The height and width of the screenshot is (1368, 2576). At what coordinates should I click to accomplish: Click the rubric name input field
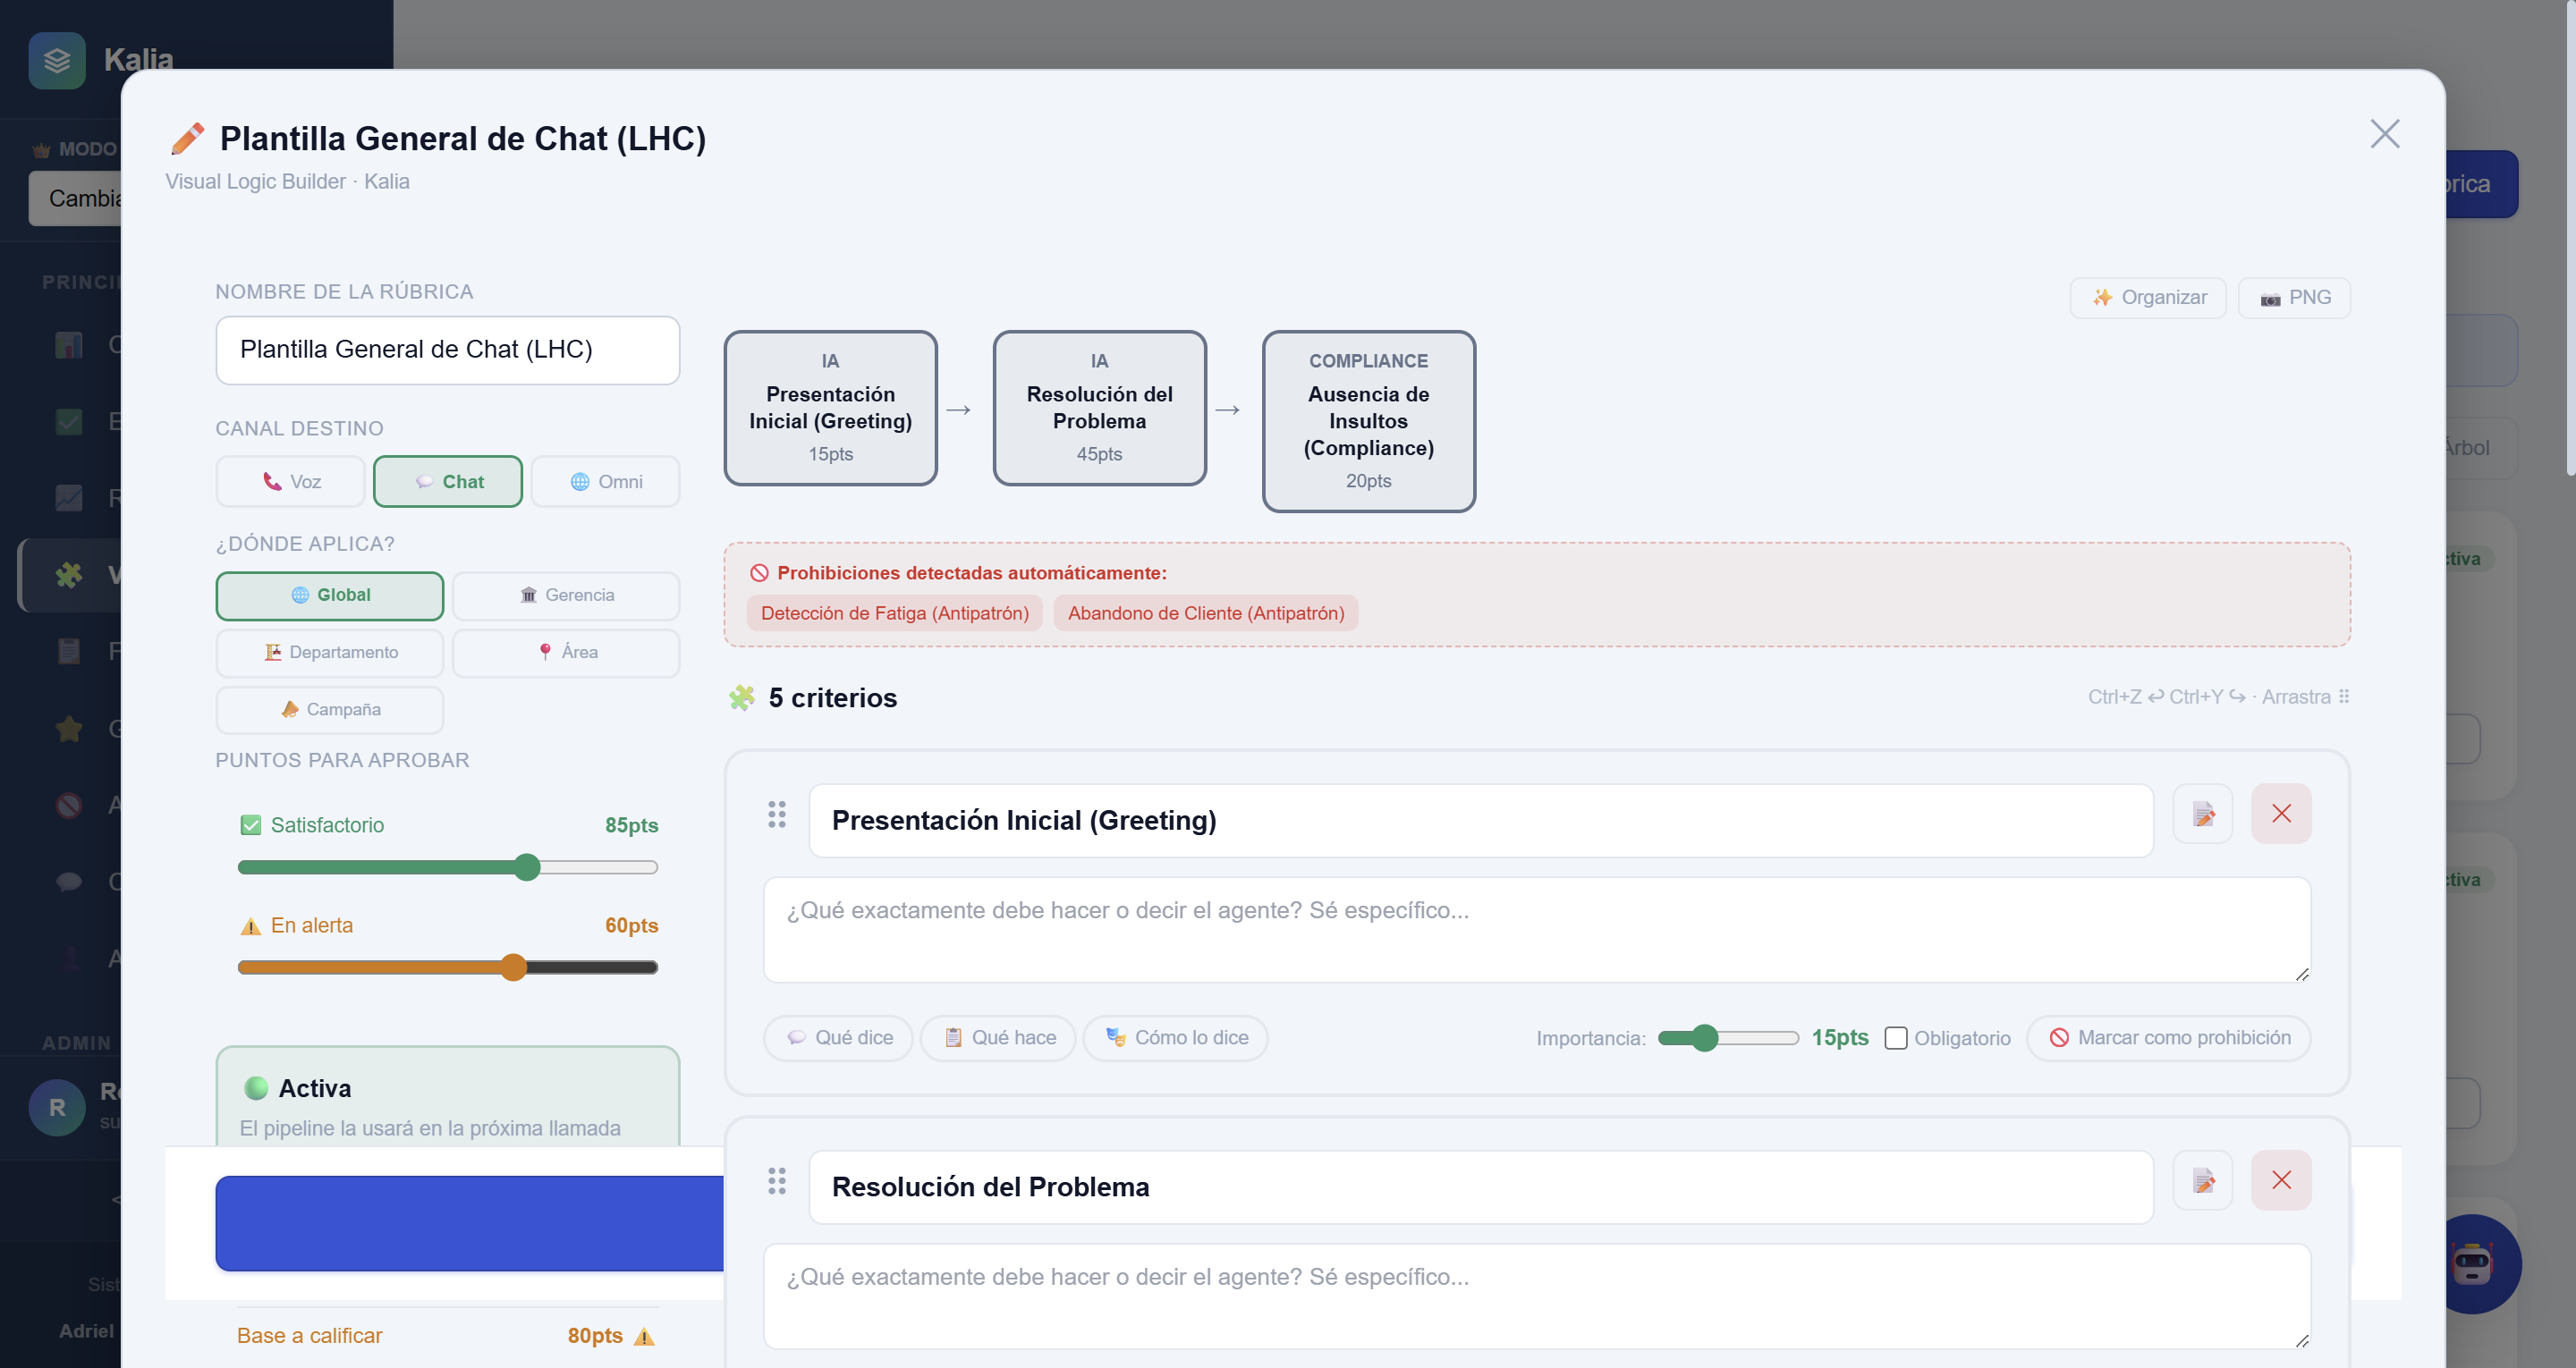pos(447,350)
